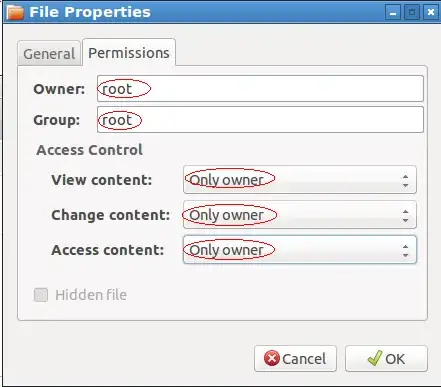This screenshot has width=441, height=387.
Task: Toggle the Hidden file checkbox
Action: (x=41, y=295)
